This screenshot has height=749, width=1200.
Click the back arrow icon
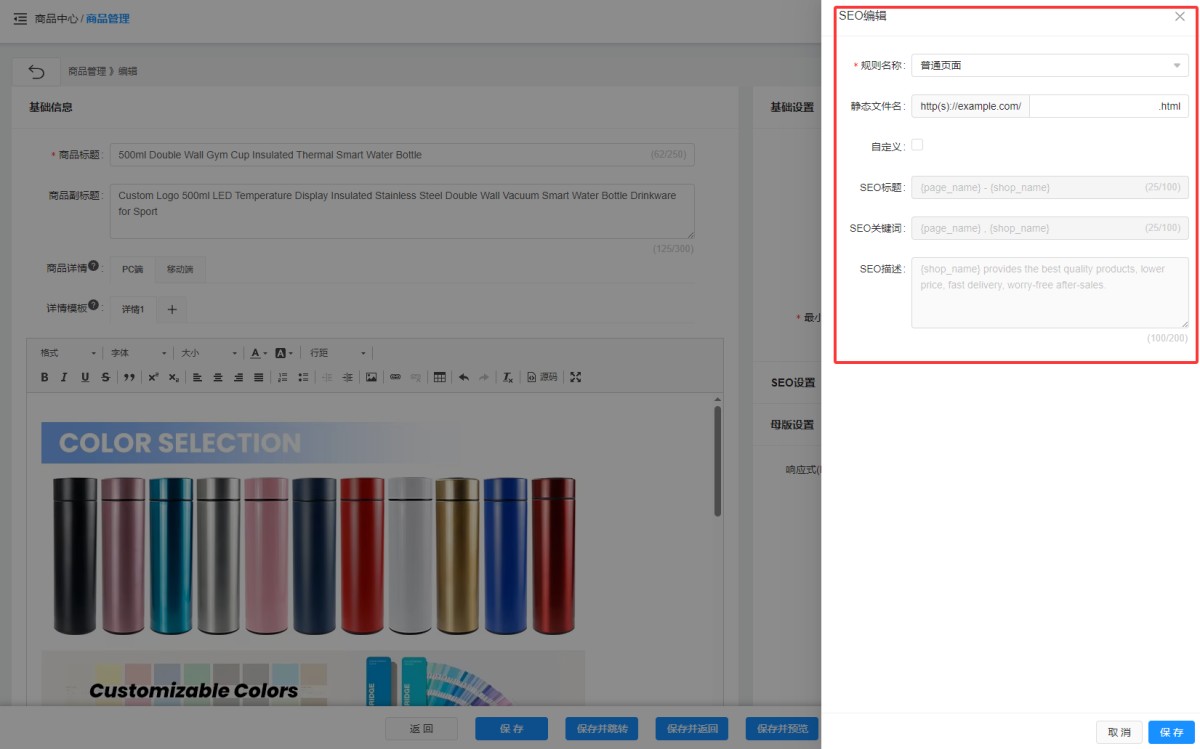37,71
